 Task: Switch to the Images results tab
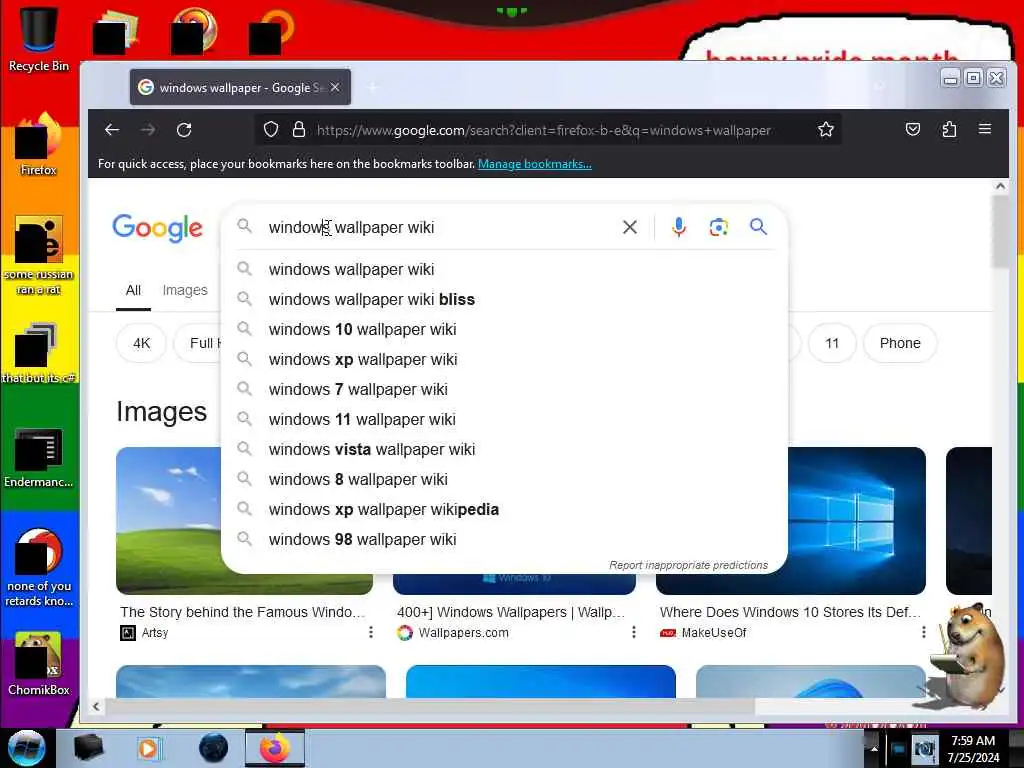185,290
